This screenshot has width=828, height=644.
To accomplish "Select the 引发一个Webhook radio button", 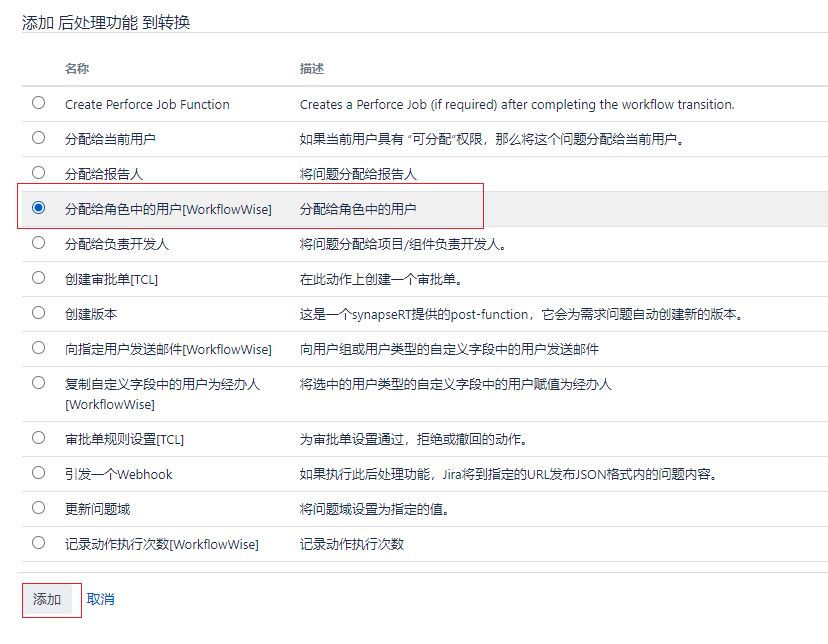I will (x=38, y=473).
